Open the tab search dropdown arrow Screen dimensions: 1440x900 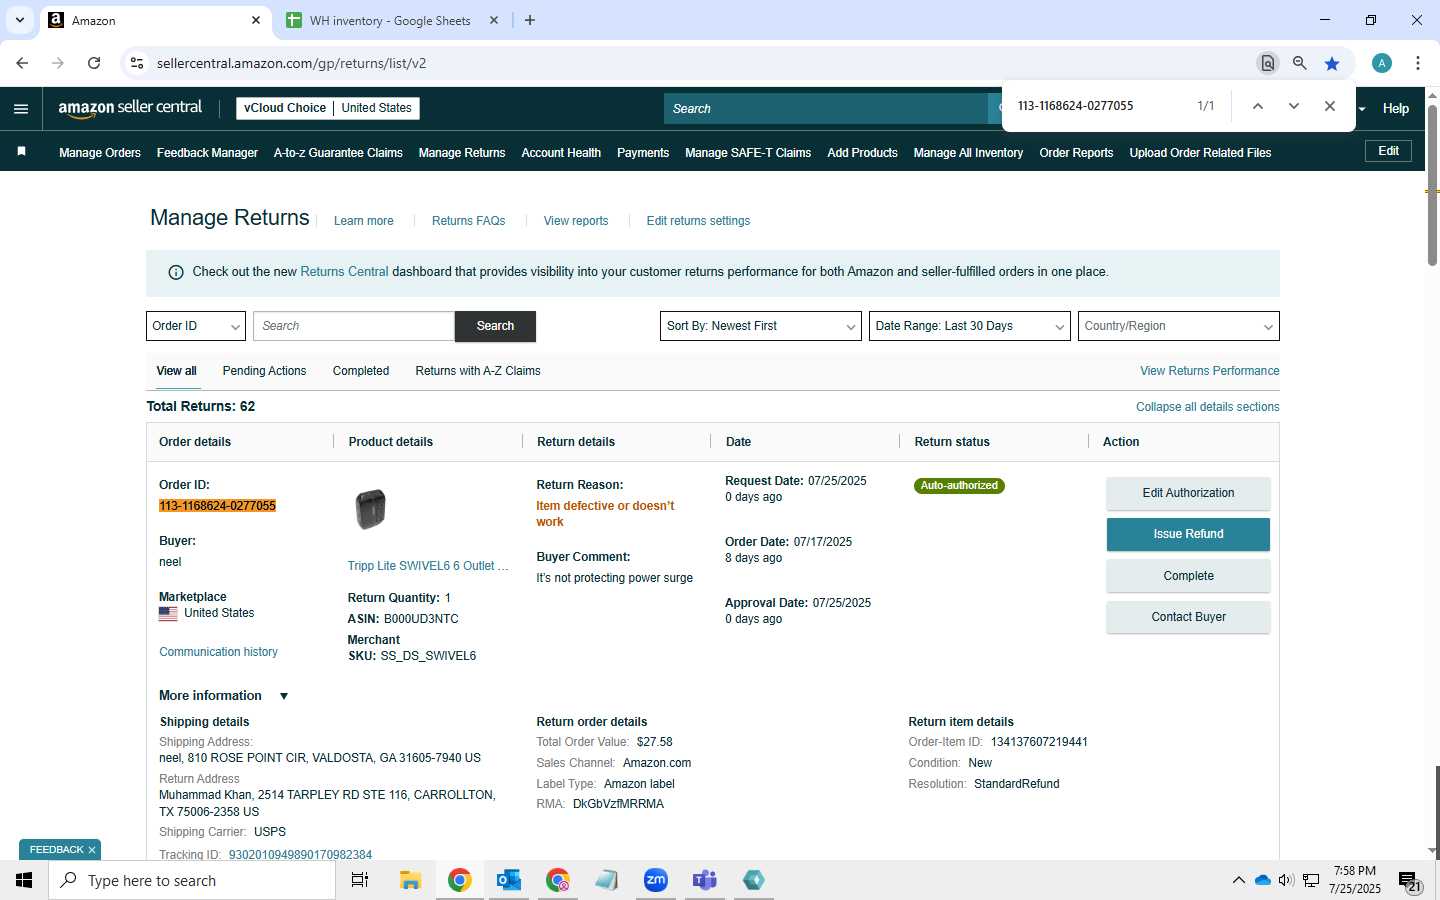tap(19, 20)
